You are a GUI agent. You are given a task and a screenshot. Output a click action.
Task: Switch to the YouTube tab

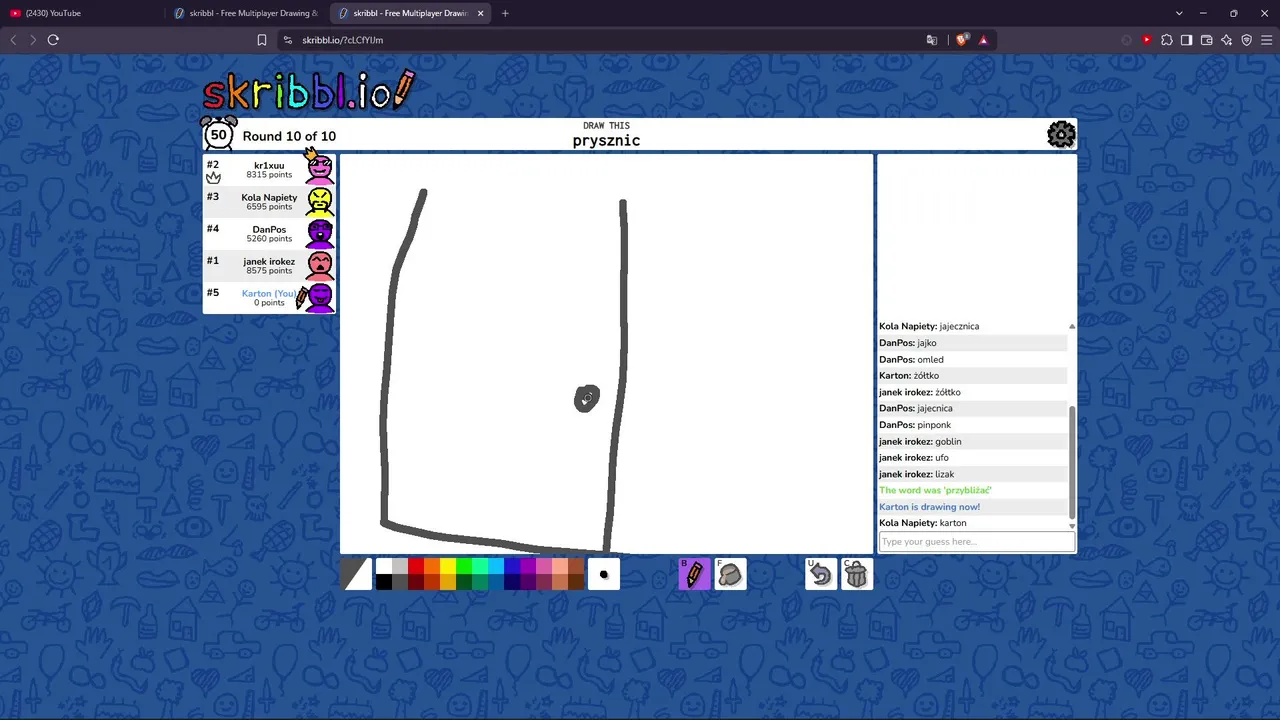coord(82,13)
